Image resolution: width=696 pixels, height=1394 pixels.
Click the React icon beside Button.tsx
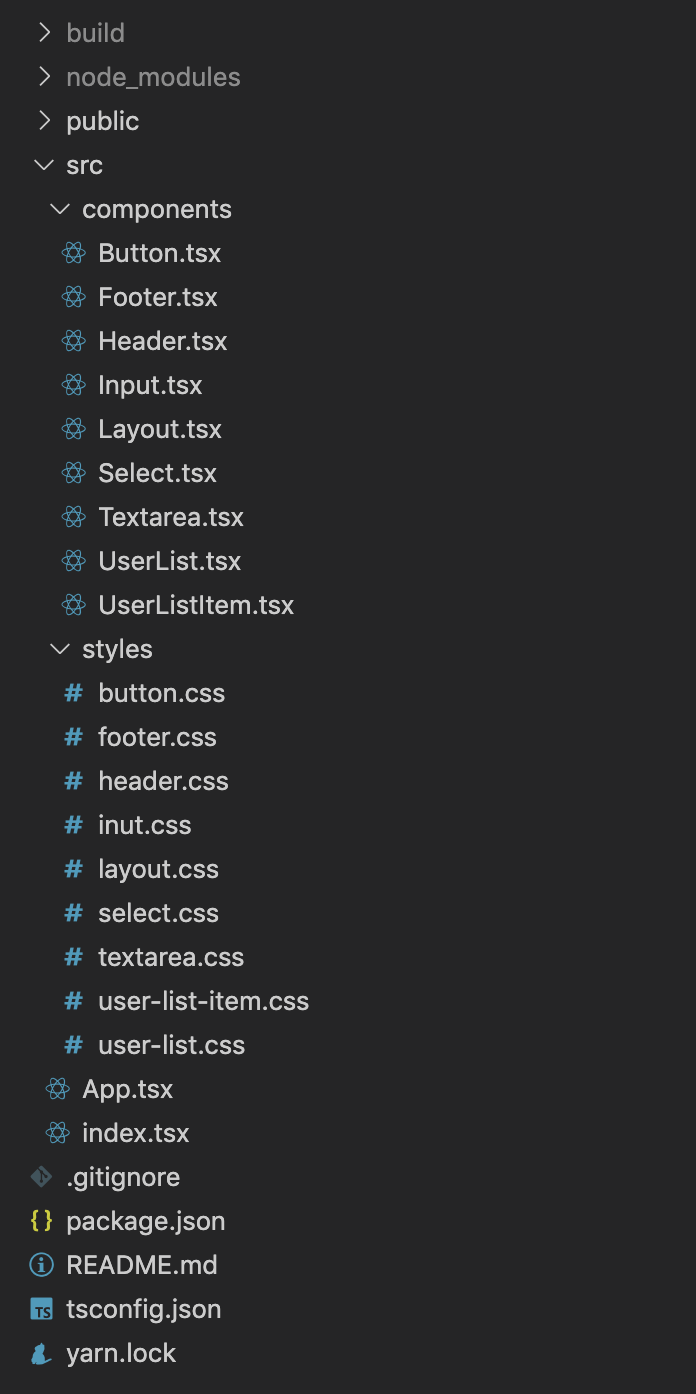point(73,253)
